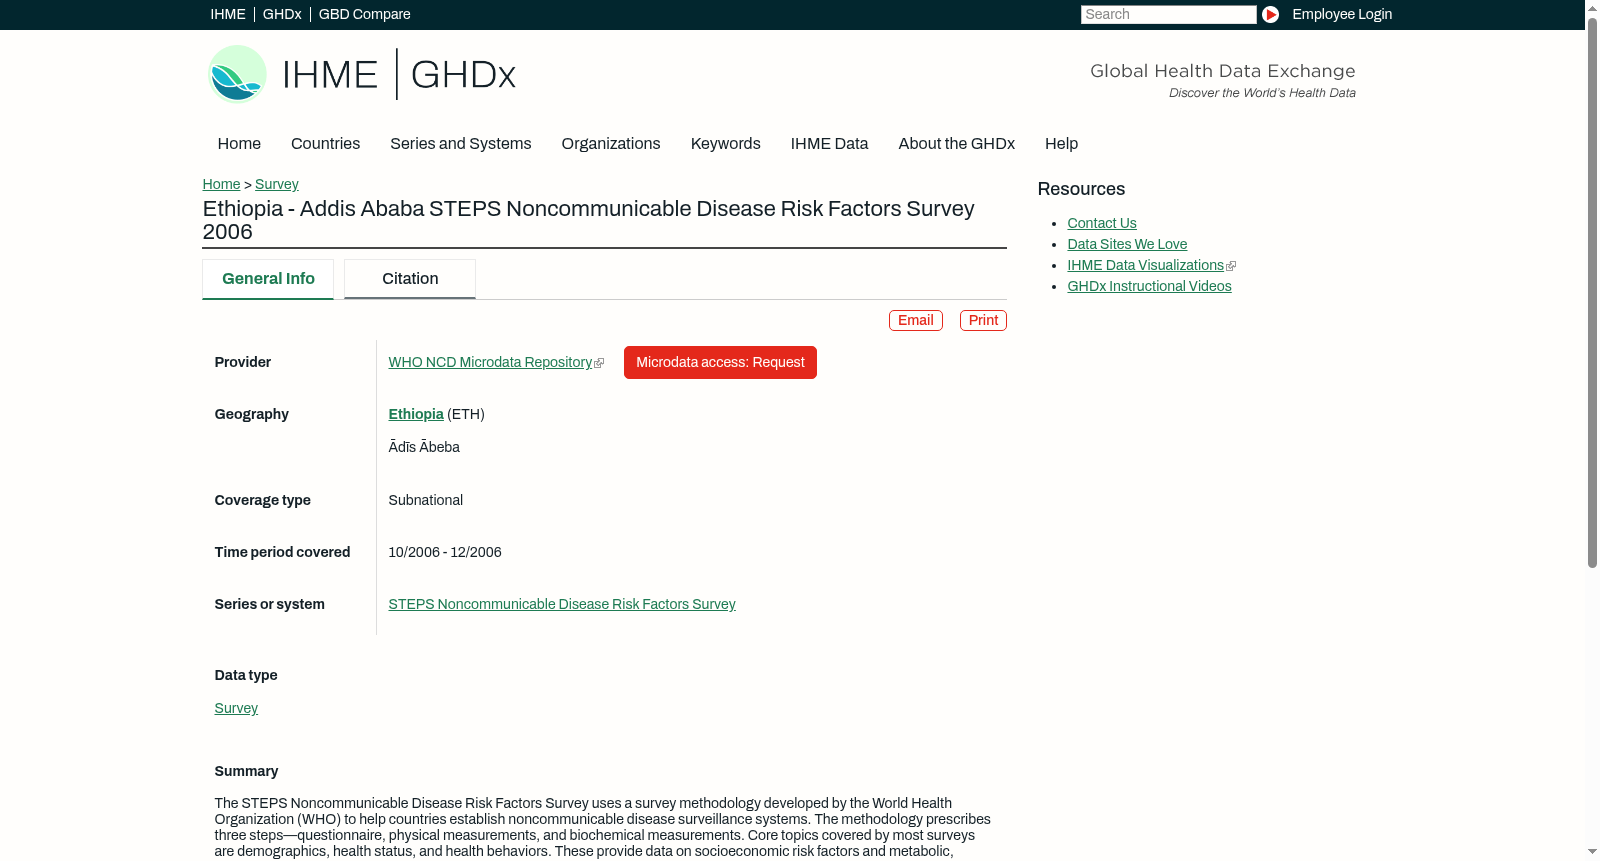This screenshot has width=1600, height=861.
Task: Click the GHDx wordmark in the header
Action: click(x=463, y=74)
